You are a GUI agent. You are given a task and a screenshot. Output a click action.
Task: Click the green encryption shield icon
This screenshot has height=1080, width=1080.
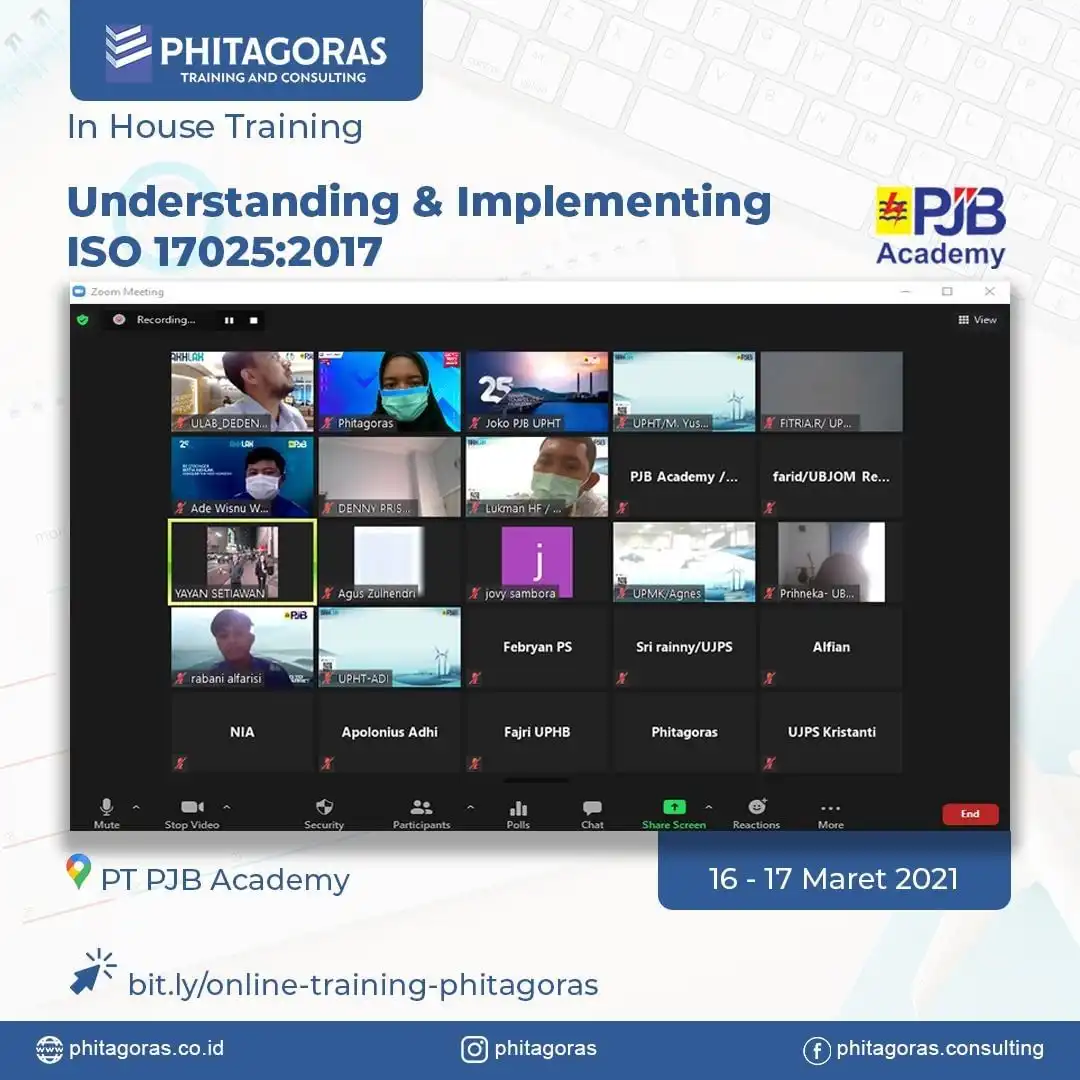pyautogui.click(x=83, y=320)
